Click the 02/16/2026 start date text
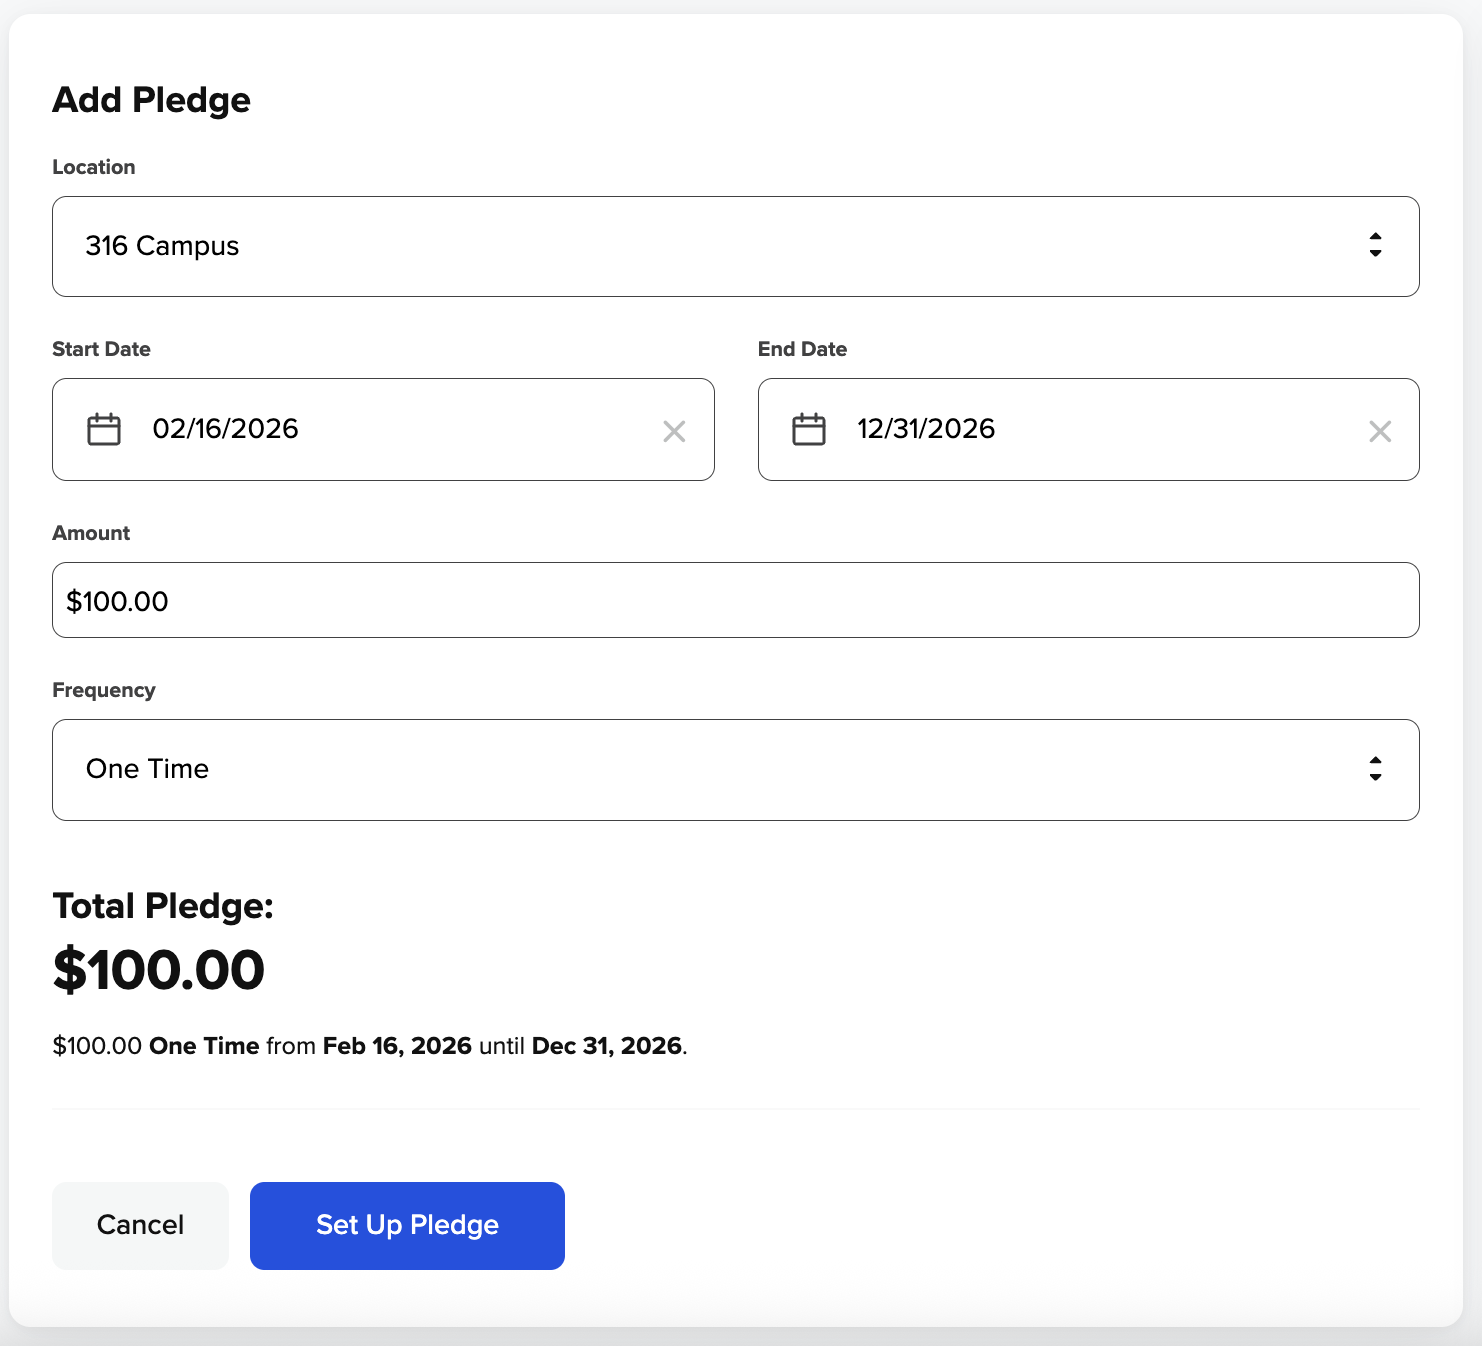This screenshot has height=1346, width=1482. [226, 429]
